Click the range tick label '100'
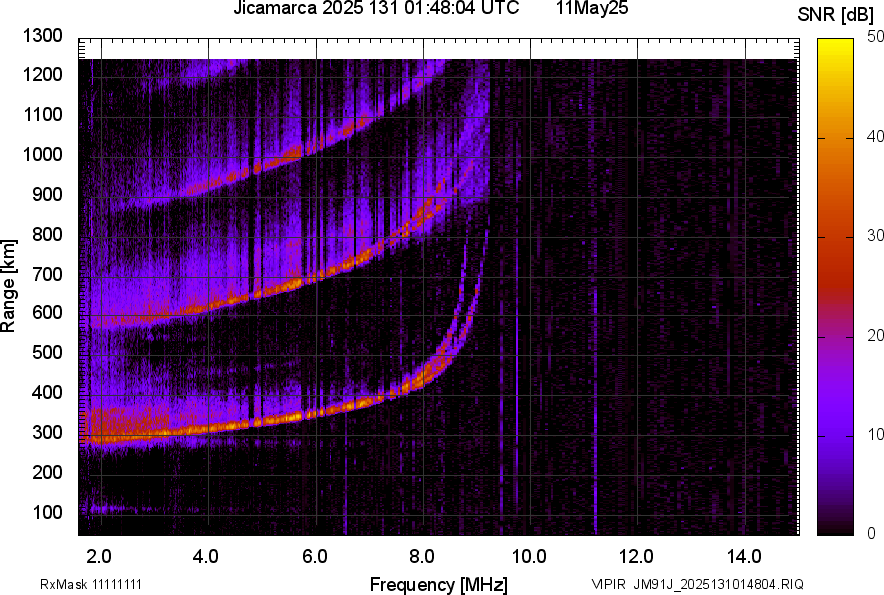This screenshot has width=884, height=595. point(47,512)
